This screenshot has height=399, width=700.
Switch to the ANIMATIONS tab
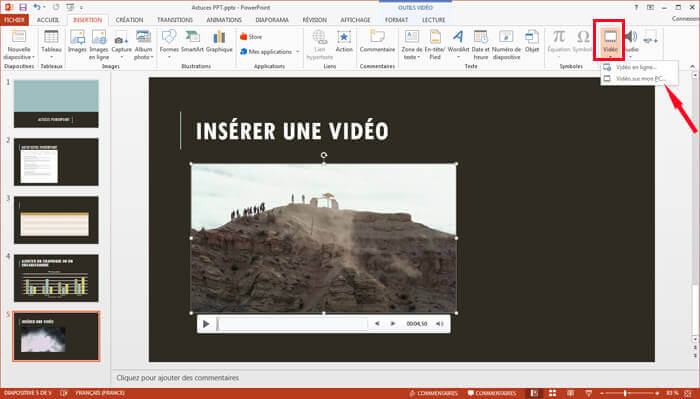(224, 20)
